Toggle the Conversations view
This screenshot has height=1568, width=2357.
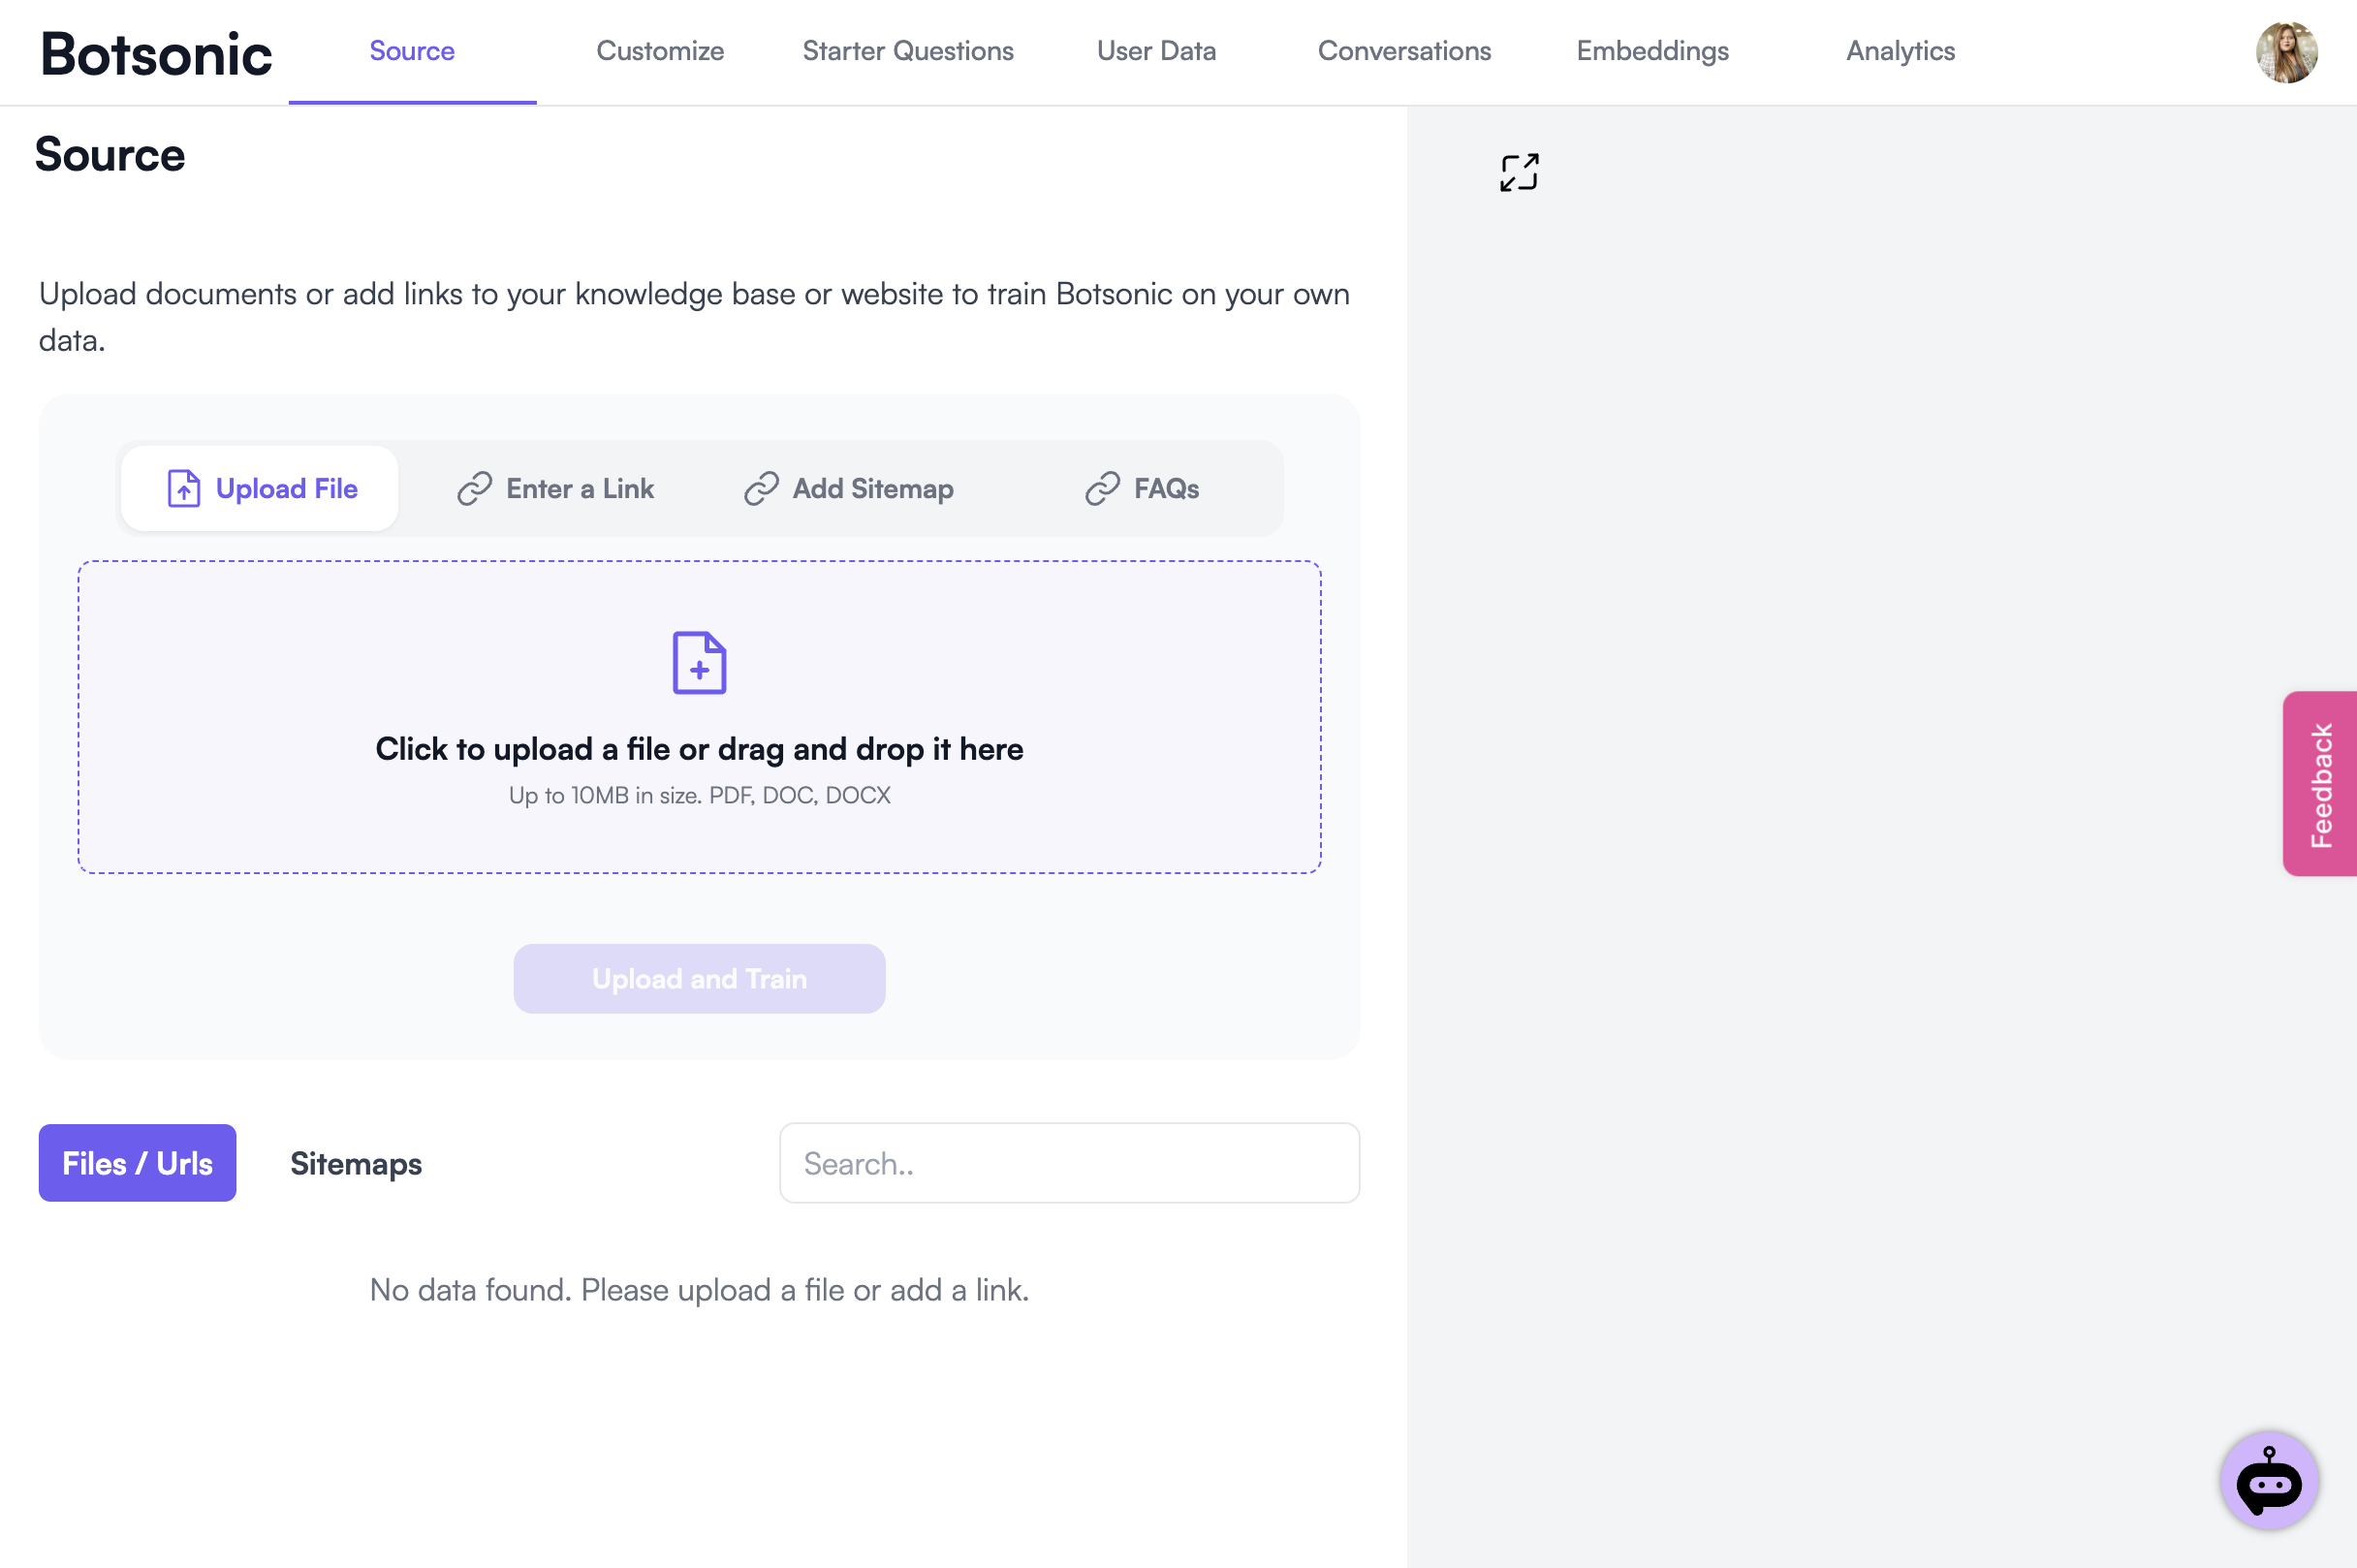tap(1407, 47)
